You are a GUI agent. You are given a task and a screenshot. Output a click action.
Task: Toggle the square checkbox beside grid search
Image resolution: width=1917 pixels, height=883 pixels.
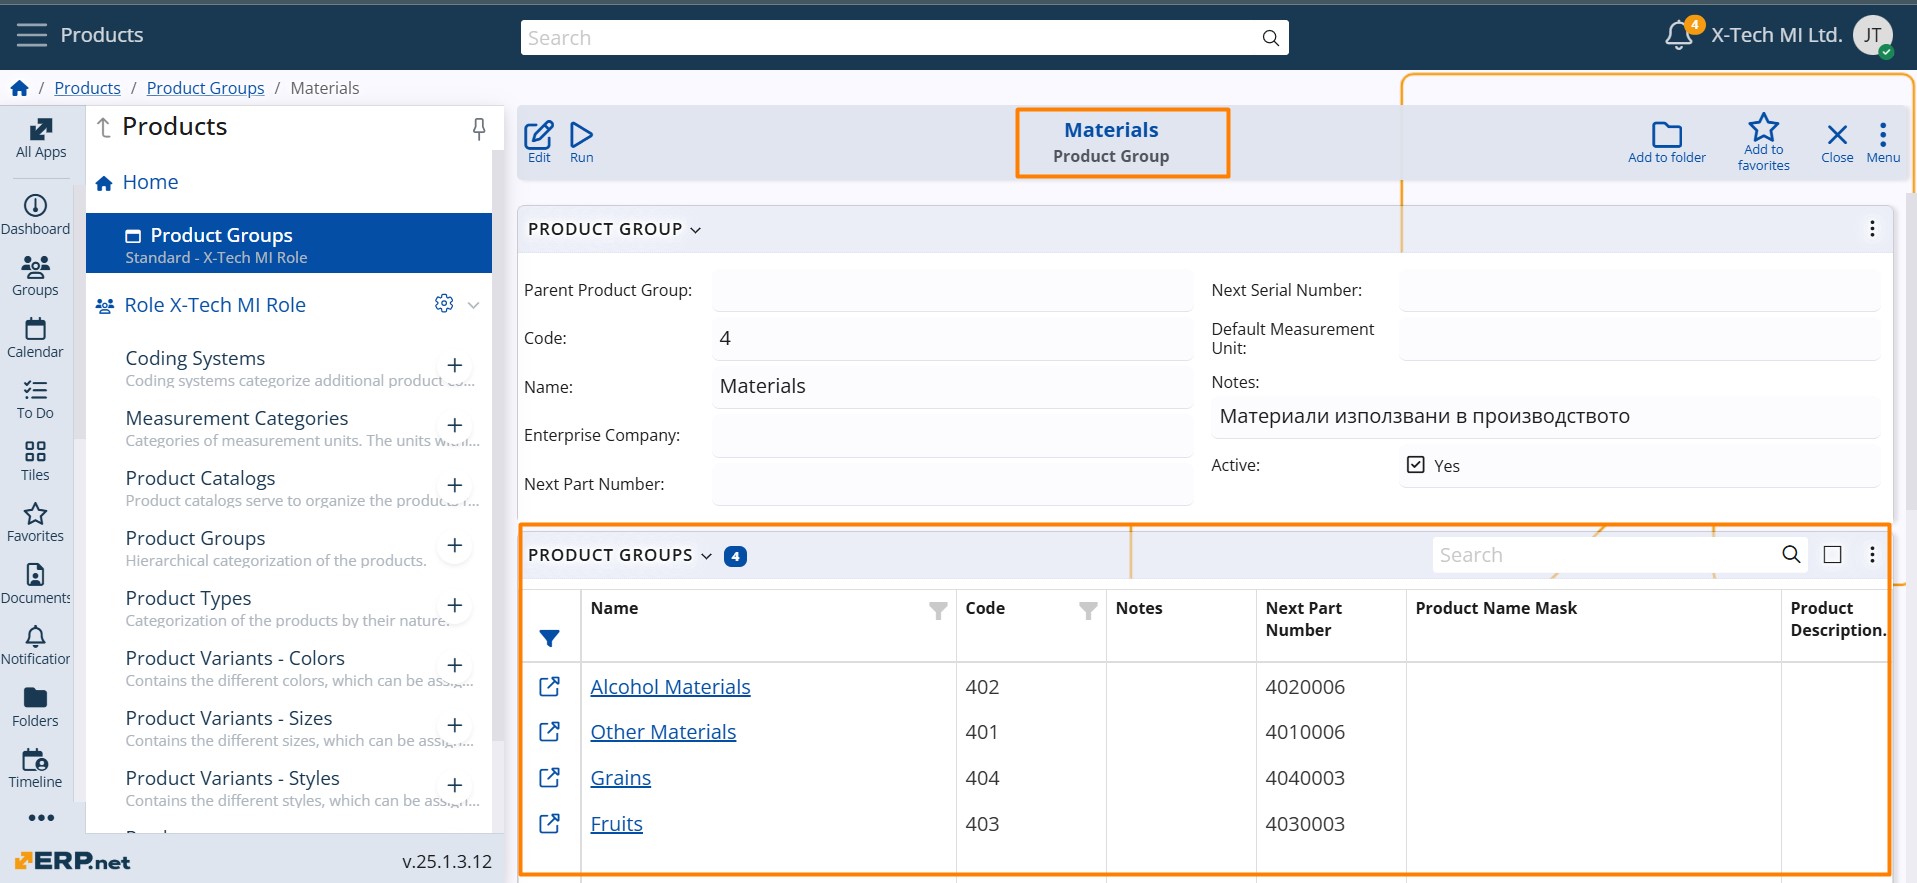(1832, 555)
